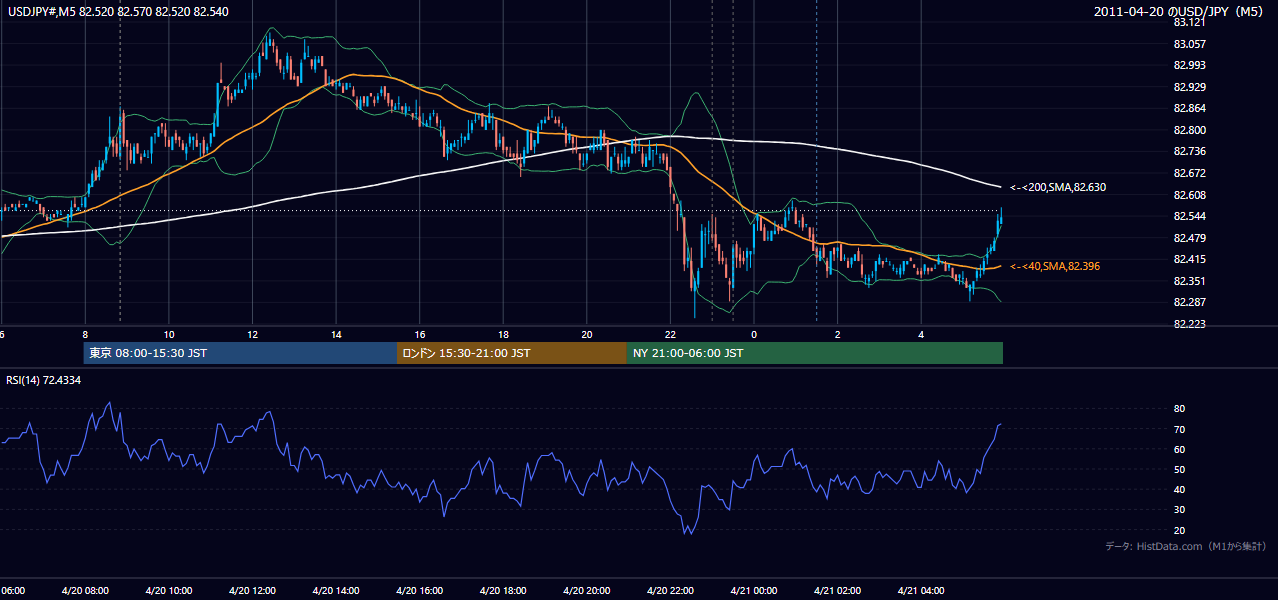
Task: Click the bottom time label 4/20 18:00
Action: pyautogui.click(x=503, y=591)
